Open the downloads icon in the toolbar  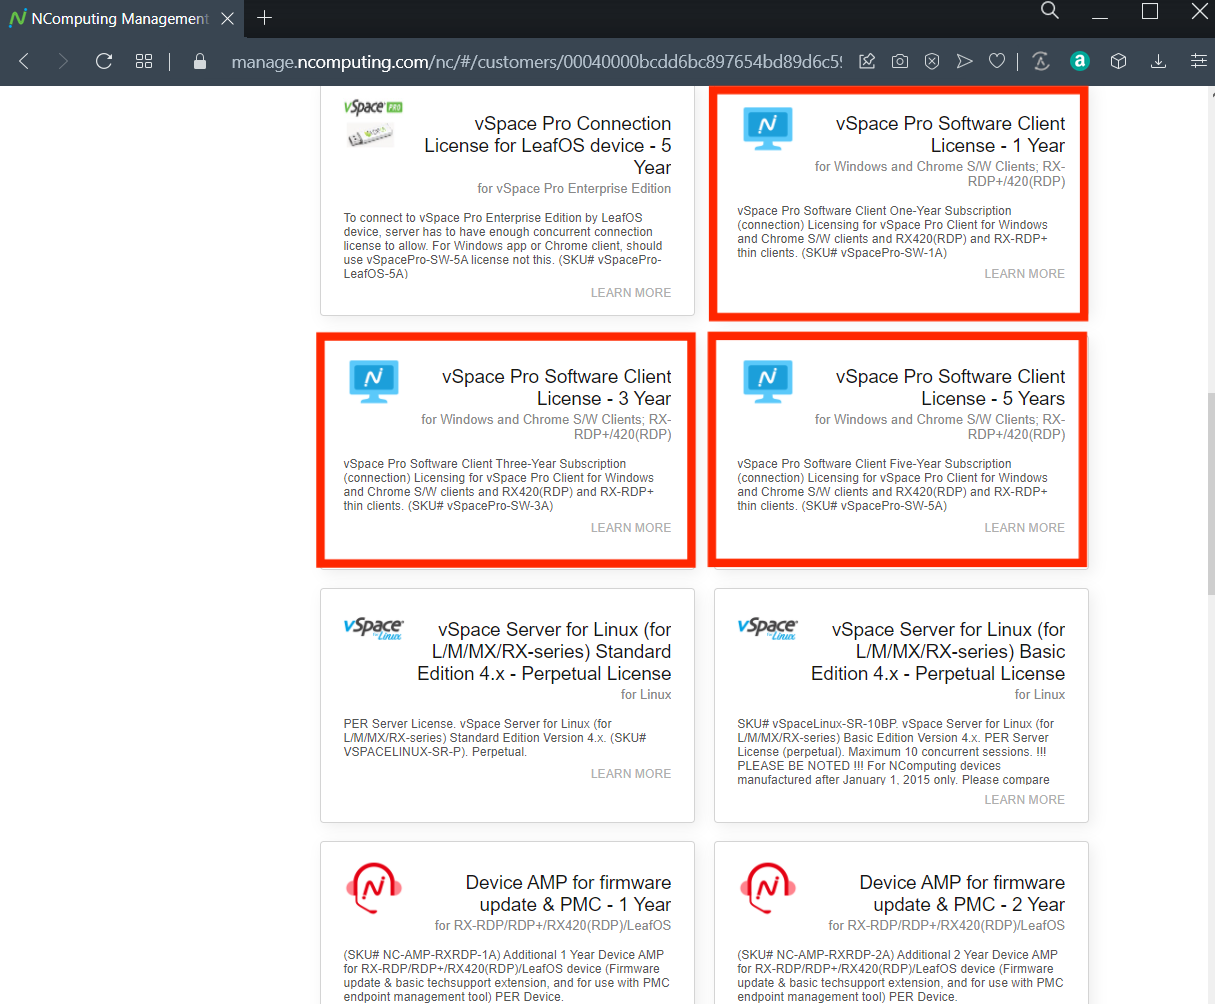(x=1158, y=61)
